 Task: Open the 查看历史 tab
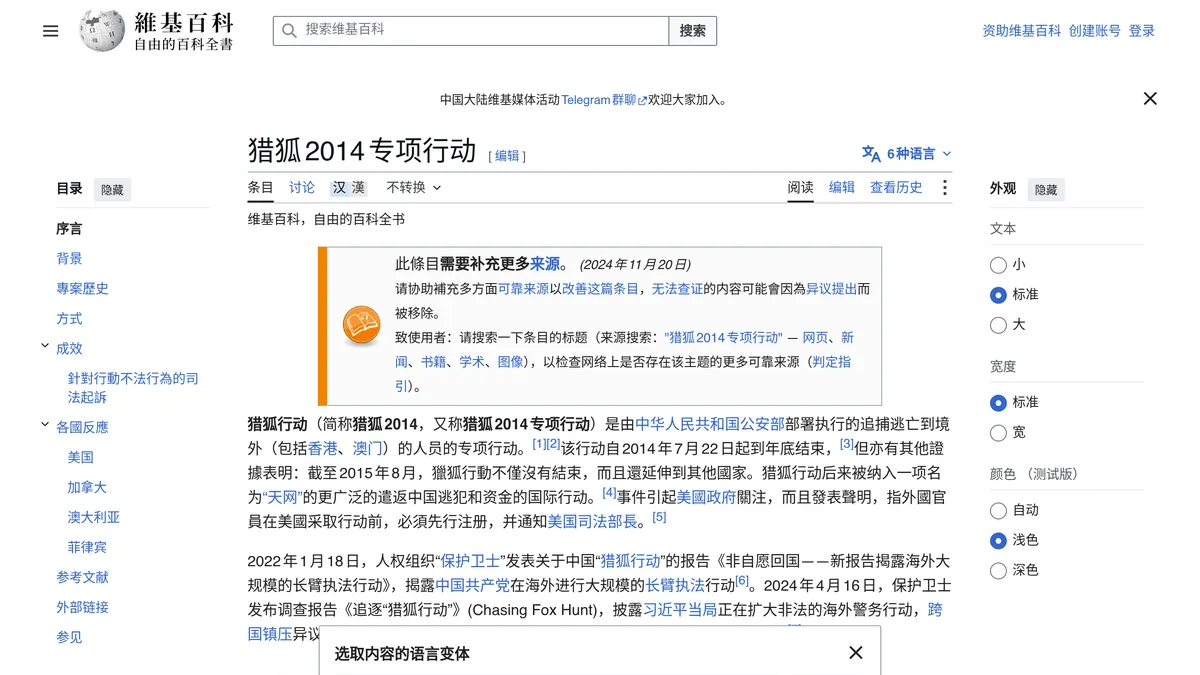(x=896, y=187)
